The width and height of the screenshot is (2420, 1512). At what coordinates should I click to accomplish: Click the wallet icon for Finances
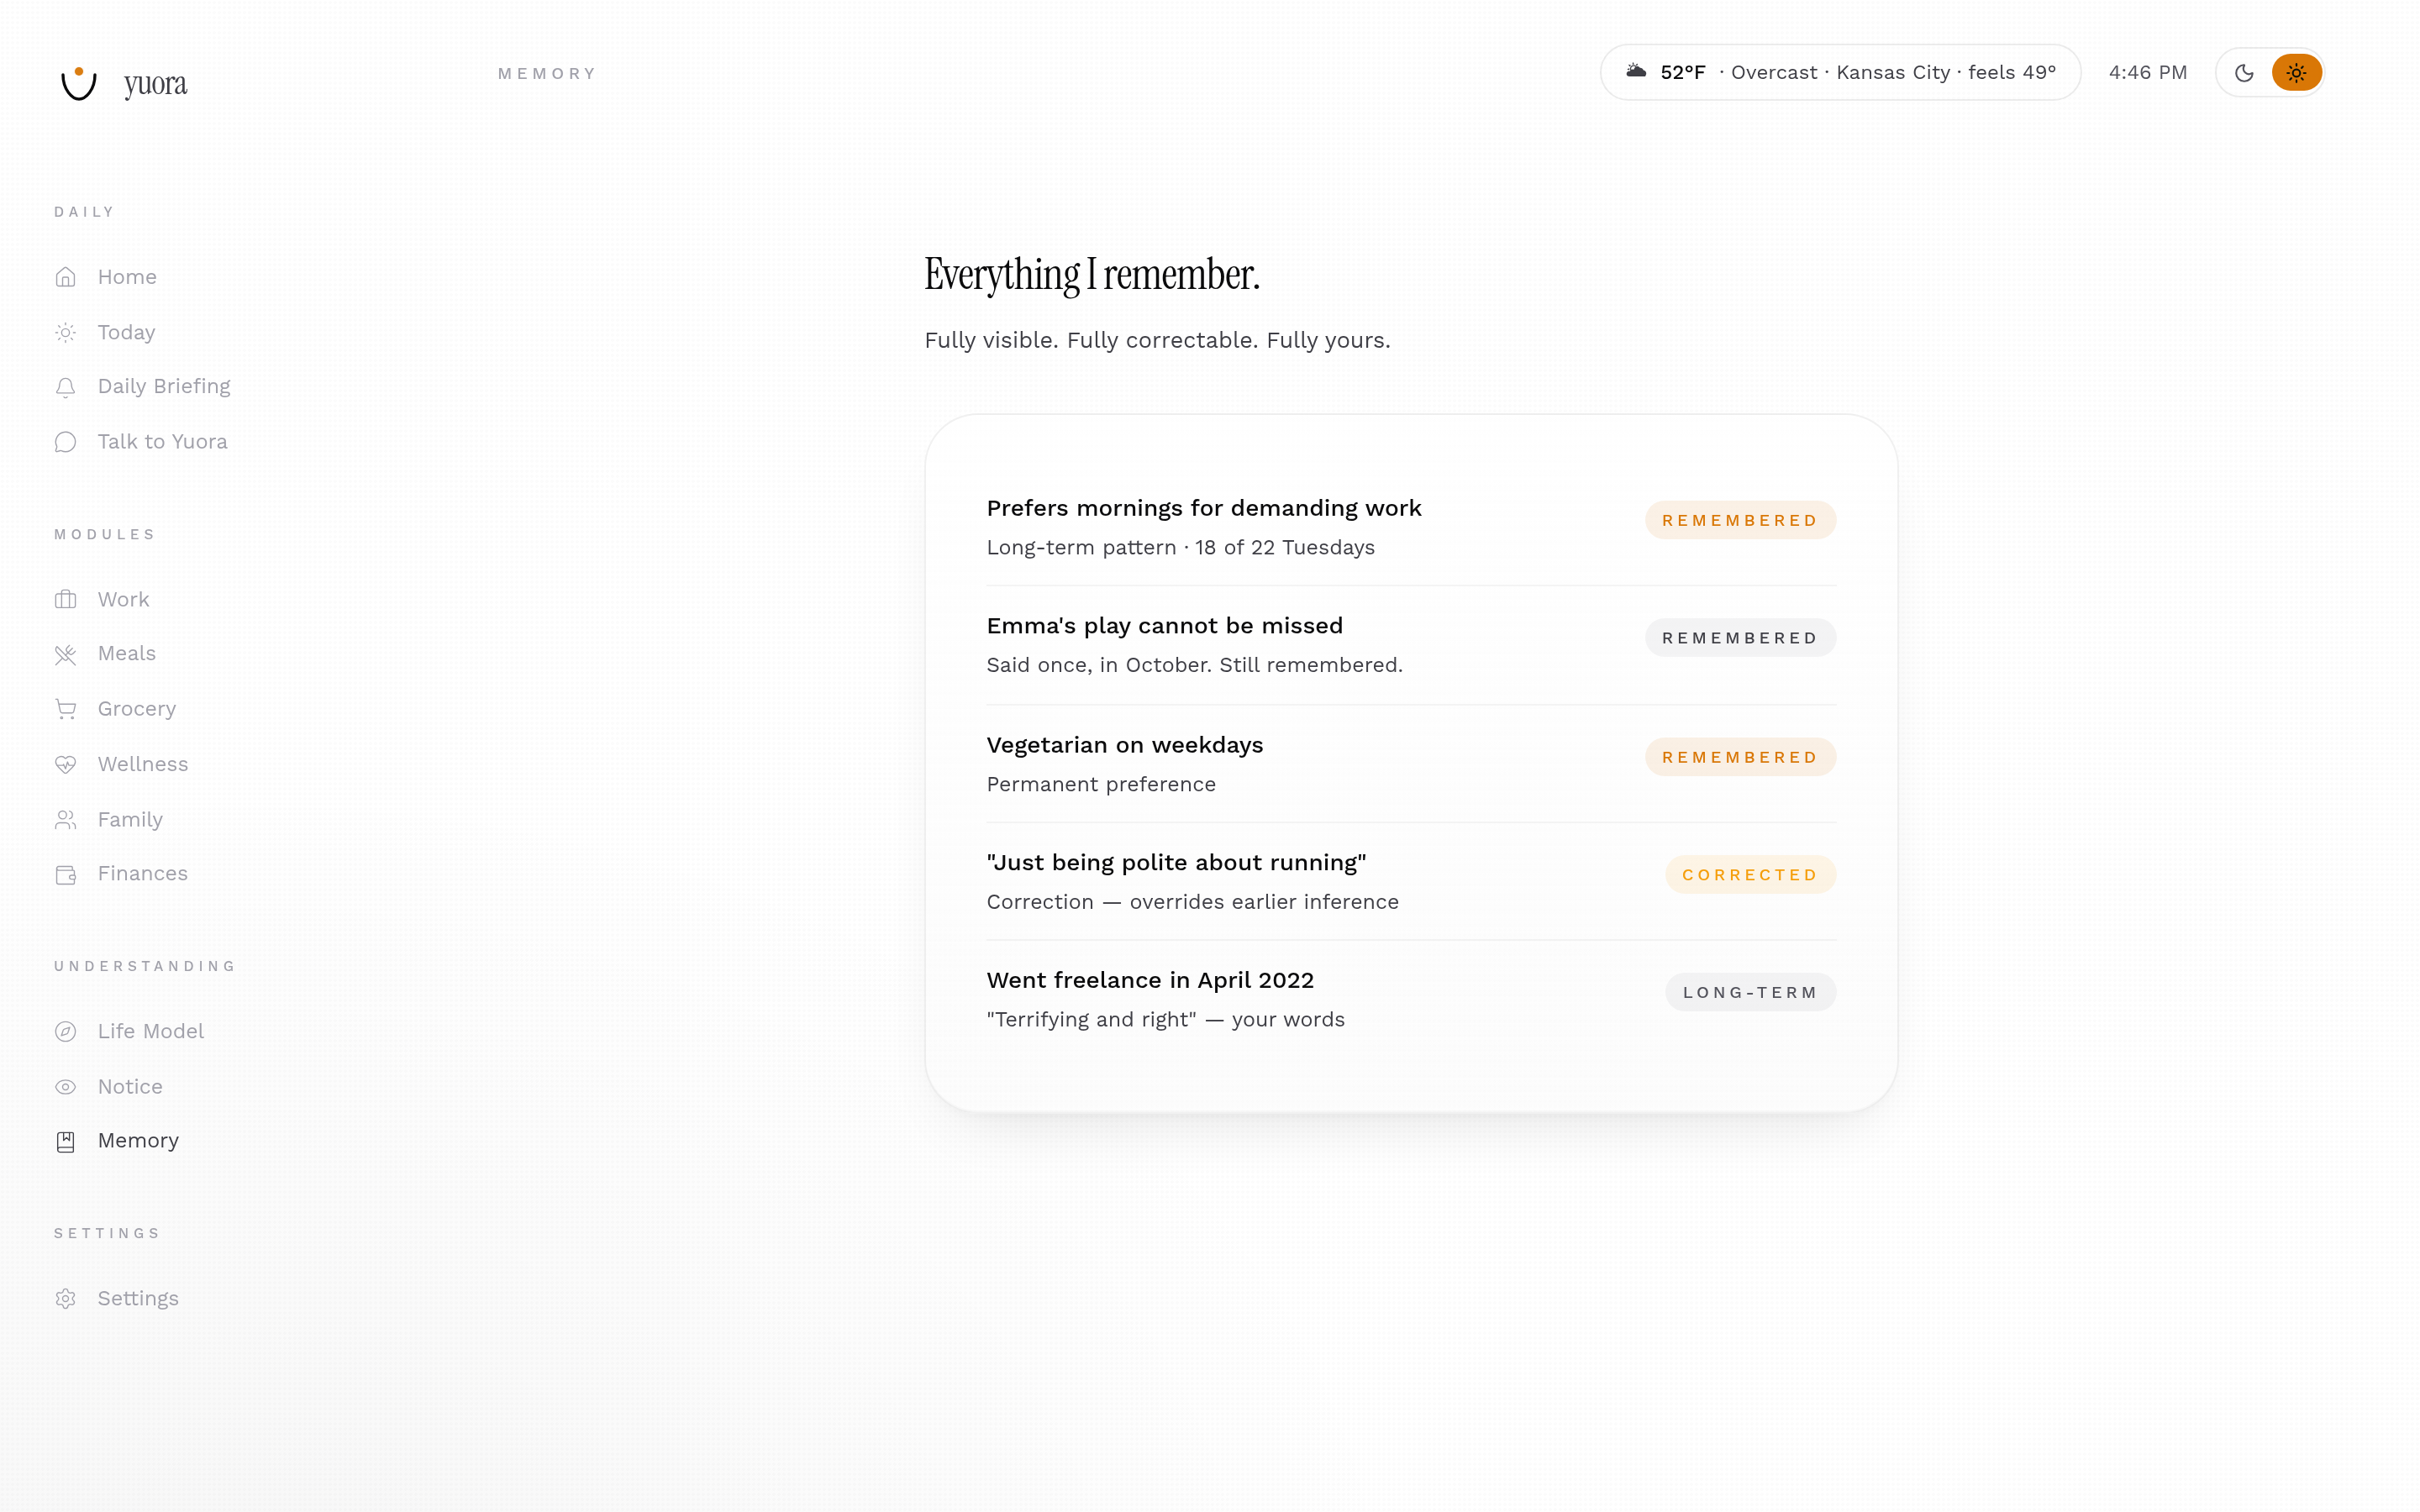66,874
